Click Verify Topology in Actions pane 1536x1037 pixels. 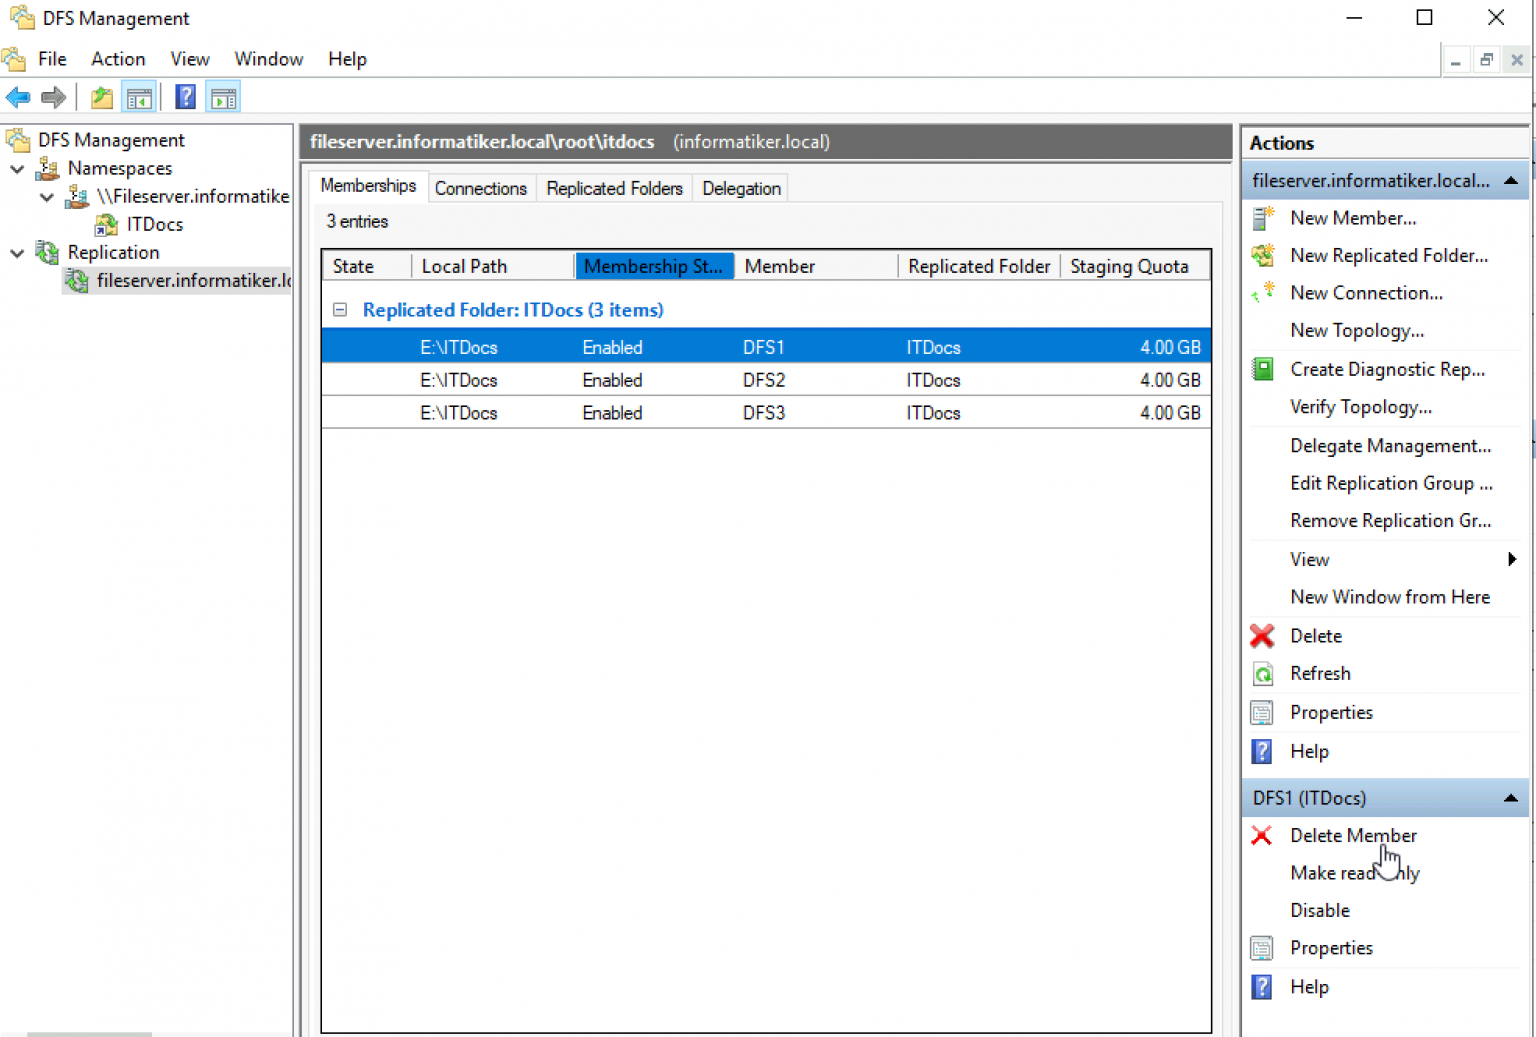tap(1360, 407)
